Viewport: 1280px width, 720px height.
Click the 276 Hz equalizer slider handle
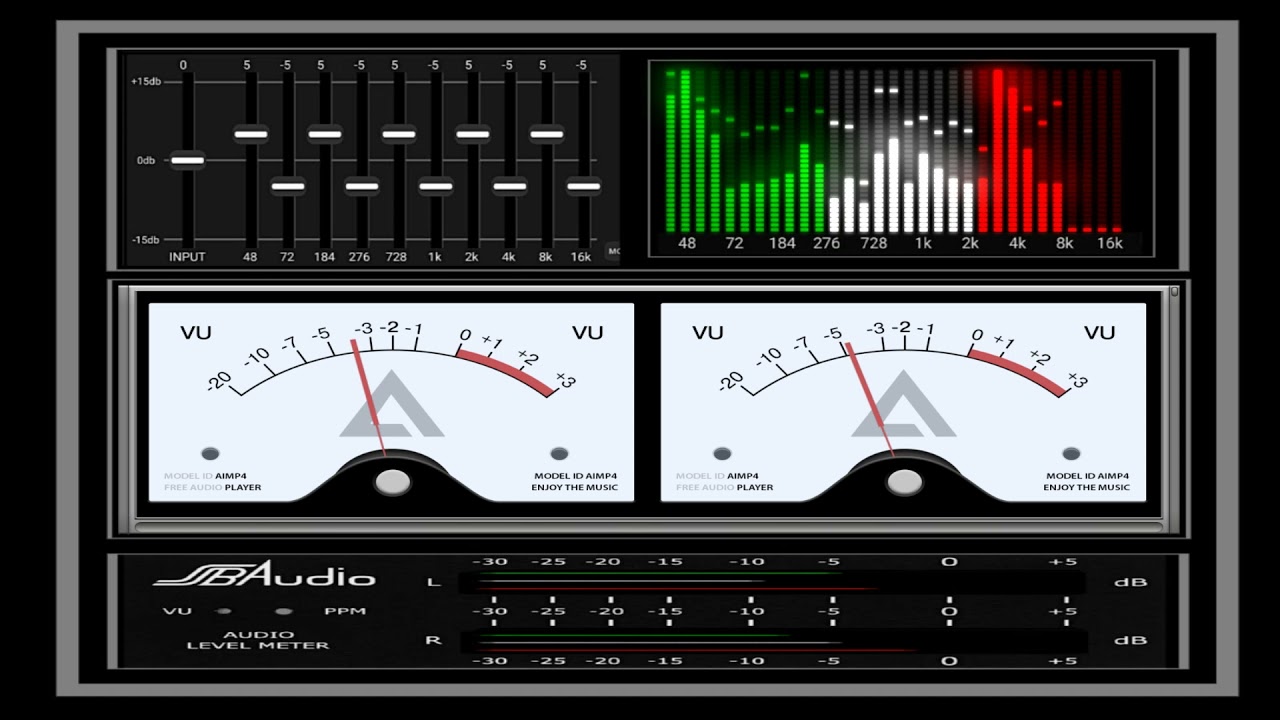point(362,185)
